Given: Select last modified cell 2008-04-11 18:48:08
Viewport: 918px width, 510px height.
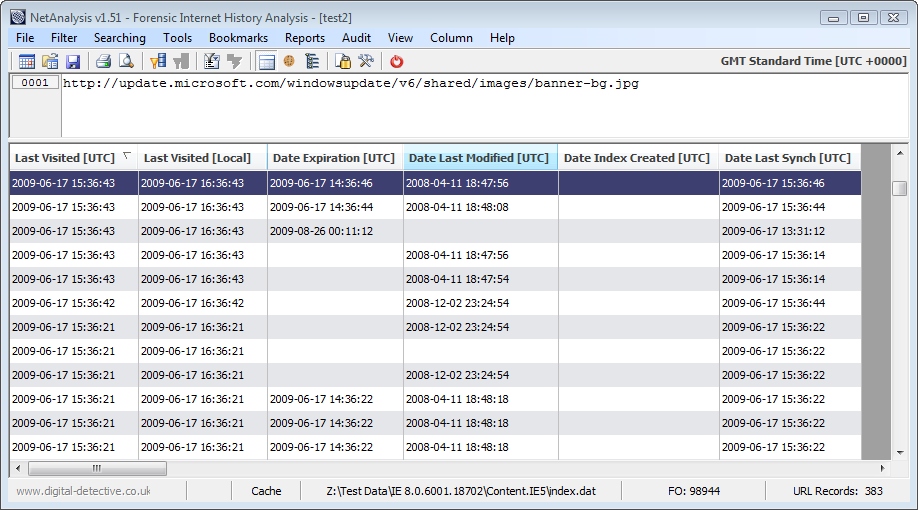Looking at the screenshot, I should (481, 207).
